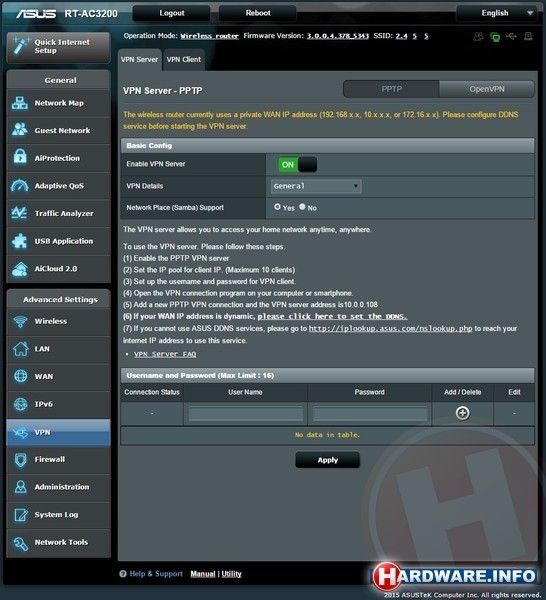The width and height of the screenshot is (546, 600).
Task: Click the Basic Config section header
Action: [x=328, y=146]
